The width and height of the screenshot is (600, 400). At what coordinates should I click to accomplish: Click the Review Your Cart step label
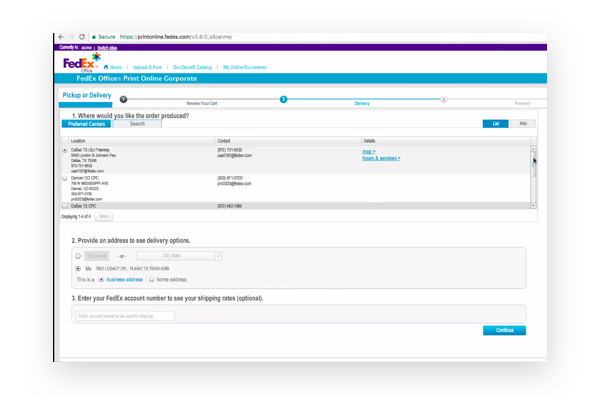202,103
